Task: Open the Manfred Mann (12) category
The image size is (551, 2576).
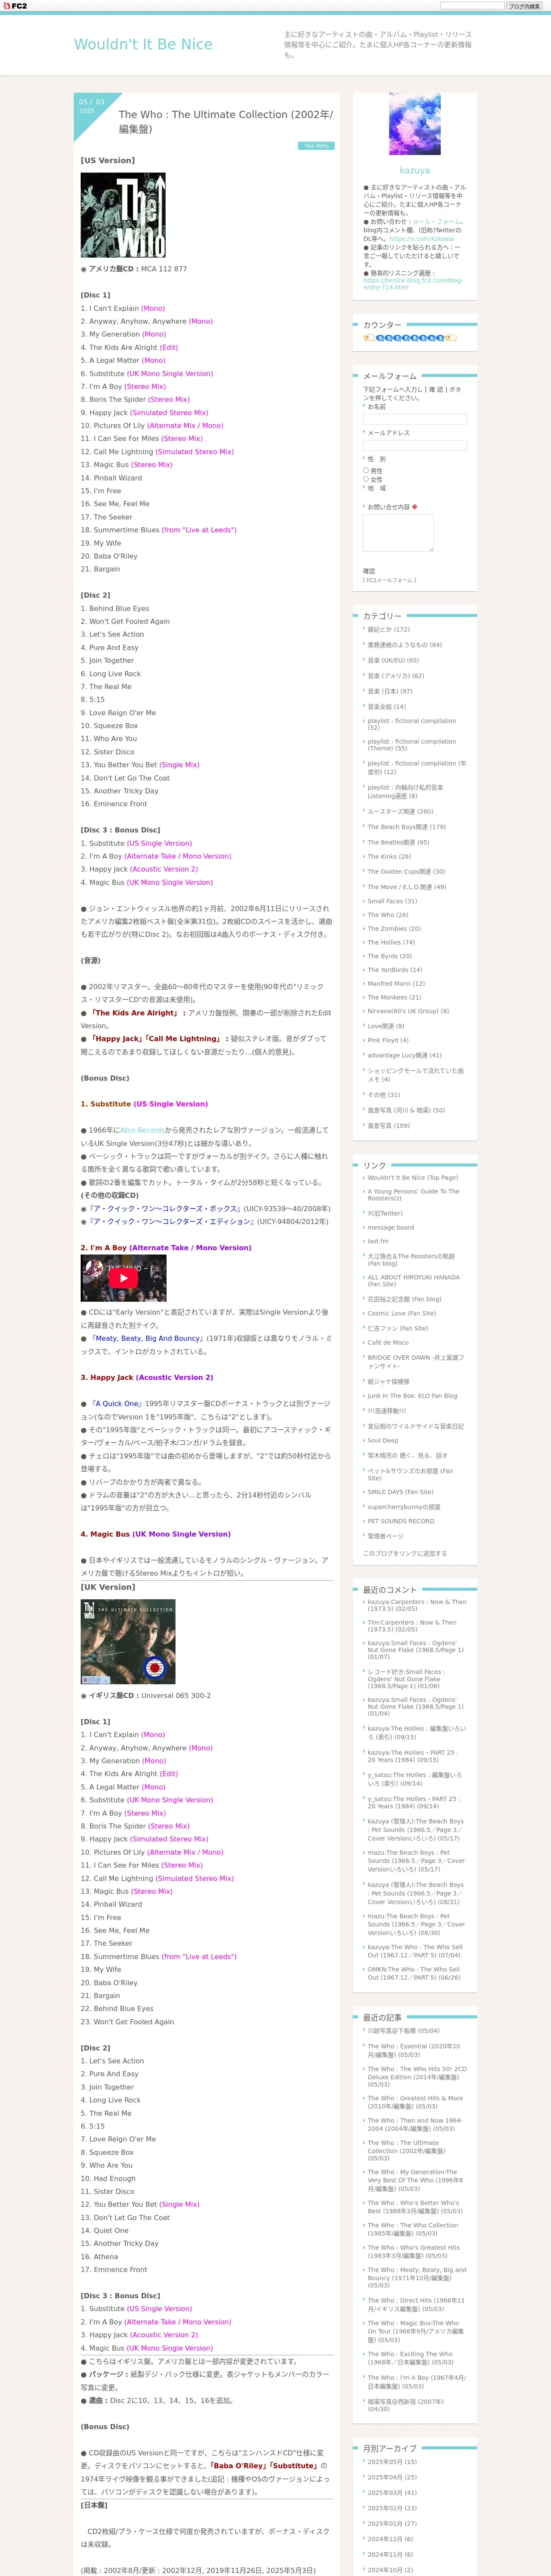Action: pos(396,984)
